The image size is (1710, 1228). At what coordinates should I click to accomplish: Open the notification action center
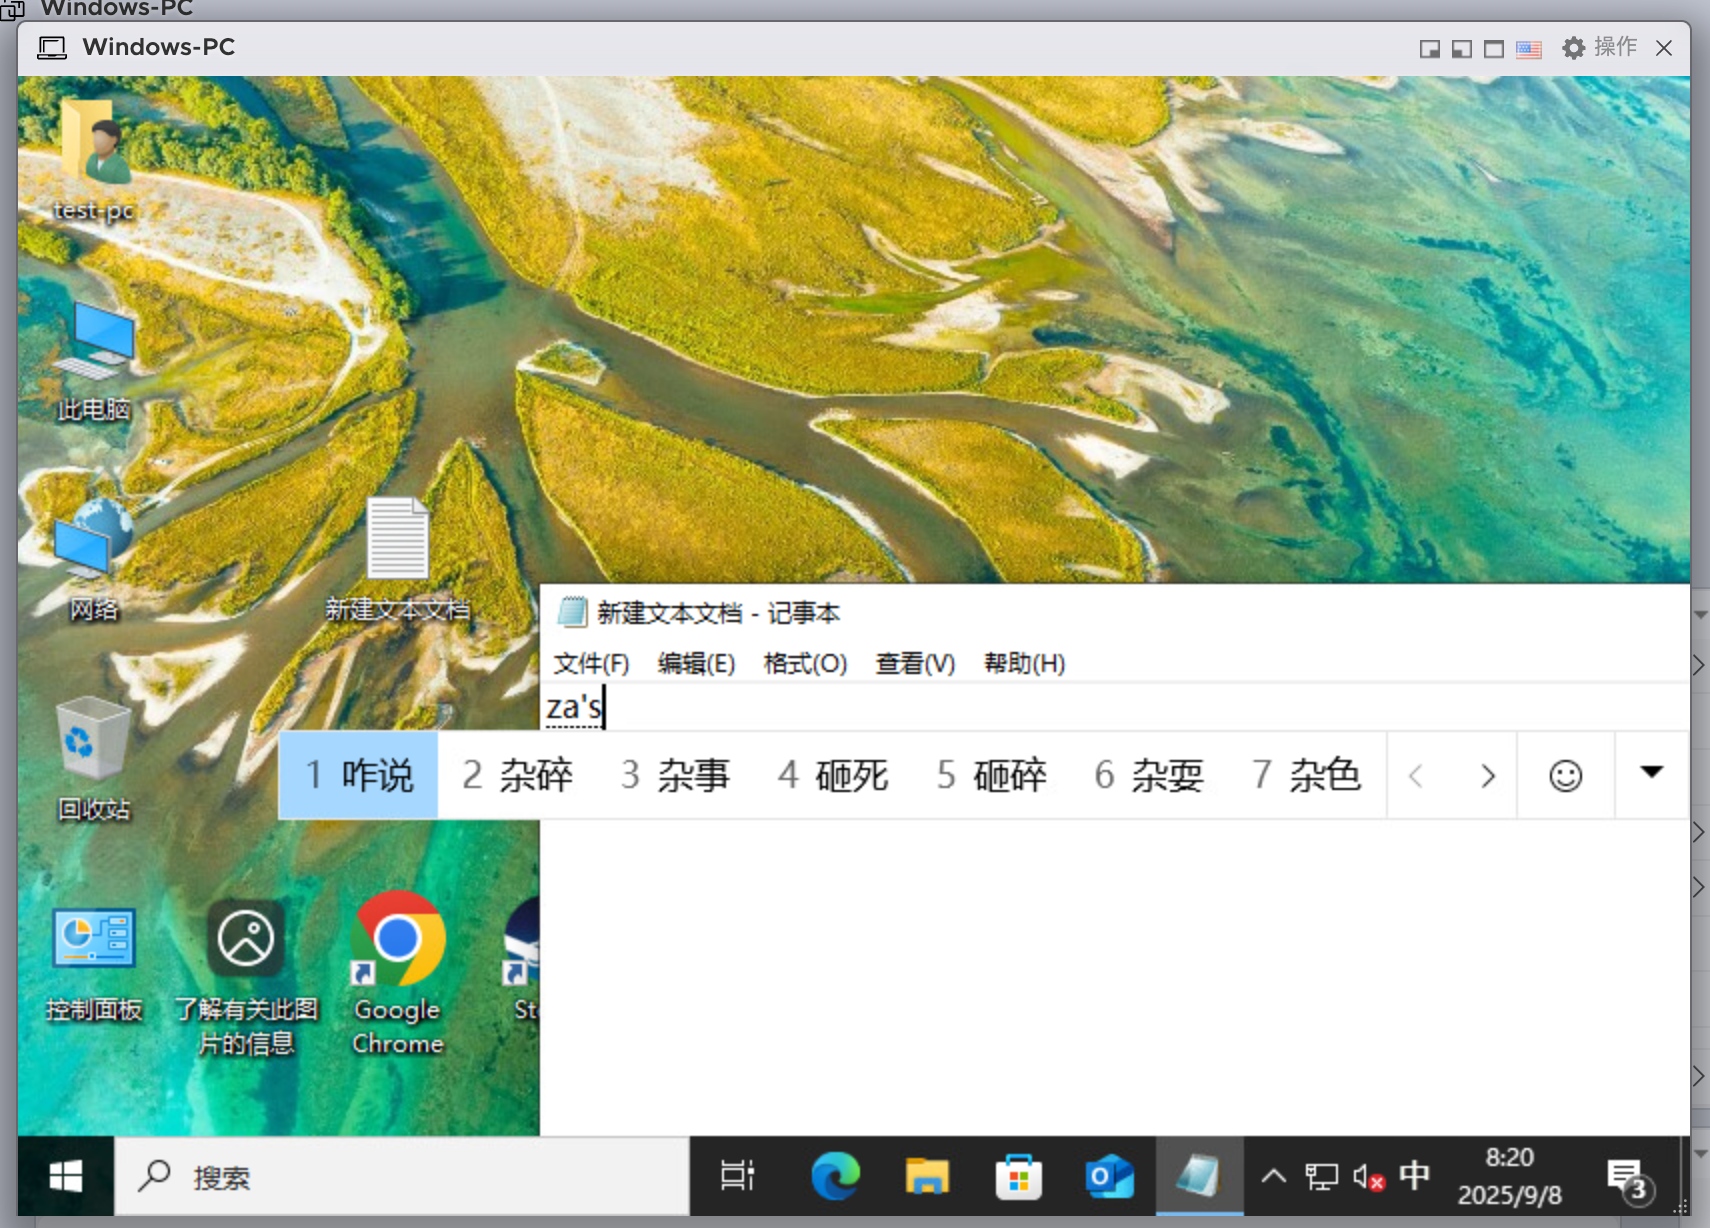pyautogui.click(x=1627, y=1178)
